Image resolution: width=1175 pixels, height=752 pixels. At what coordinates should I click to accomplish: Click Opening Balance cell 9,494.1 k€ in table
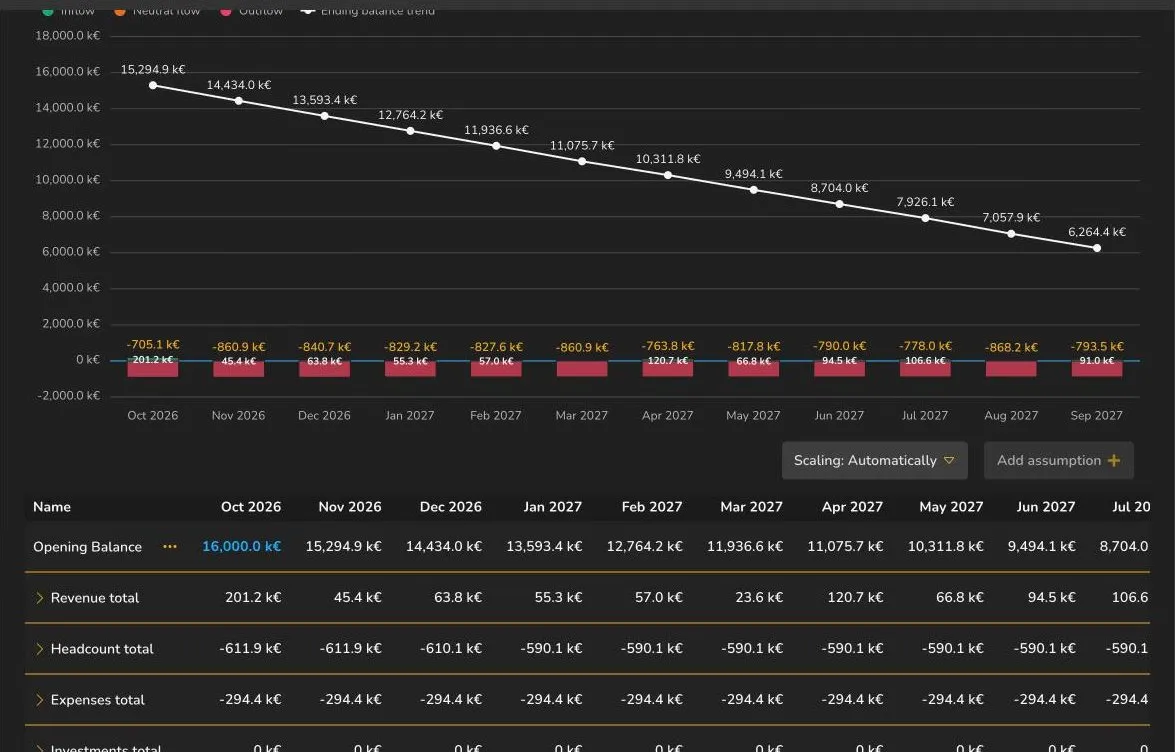tap(1041, 547)
